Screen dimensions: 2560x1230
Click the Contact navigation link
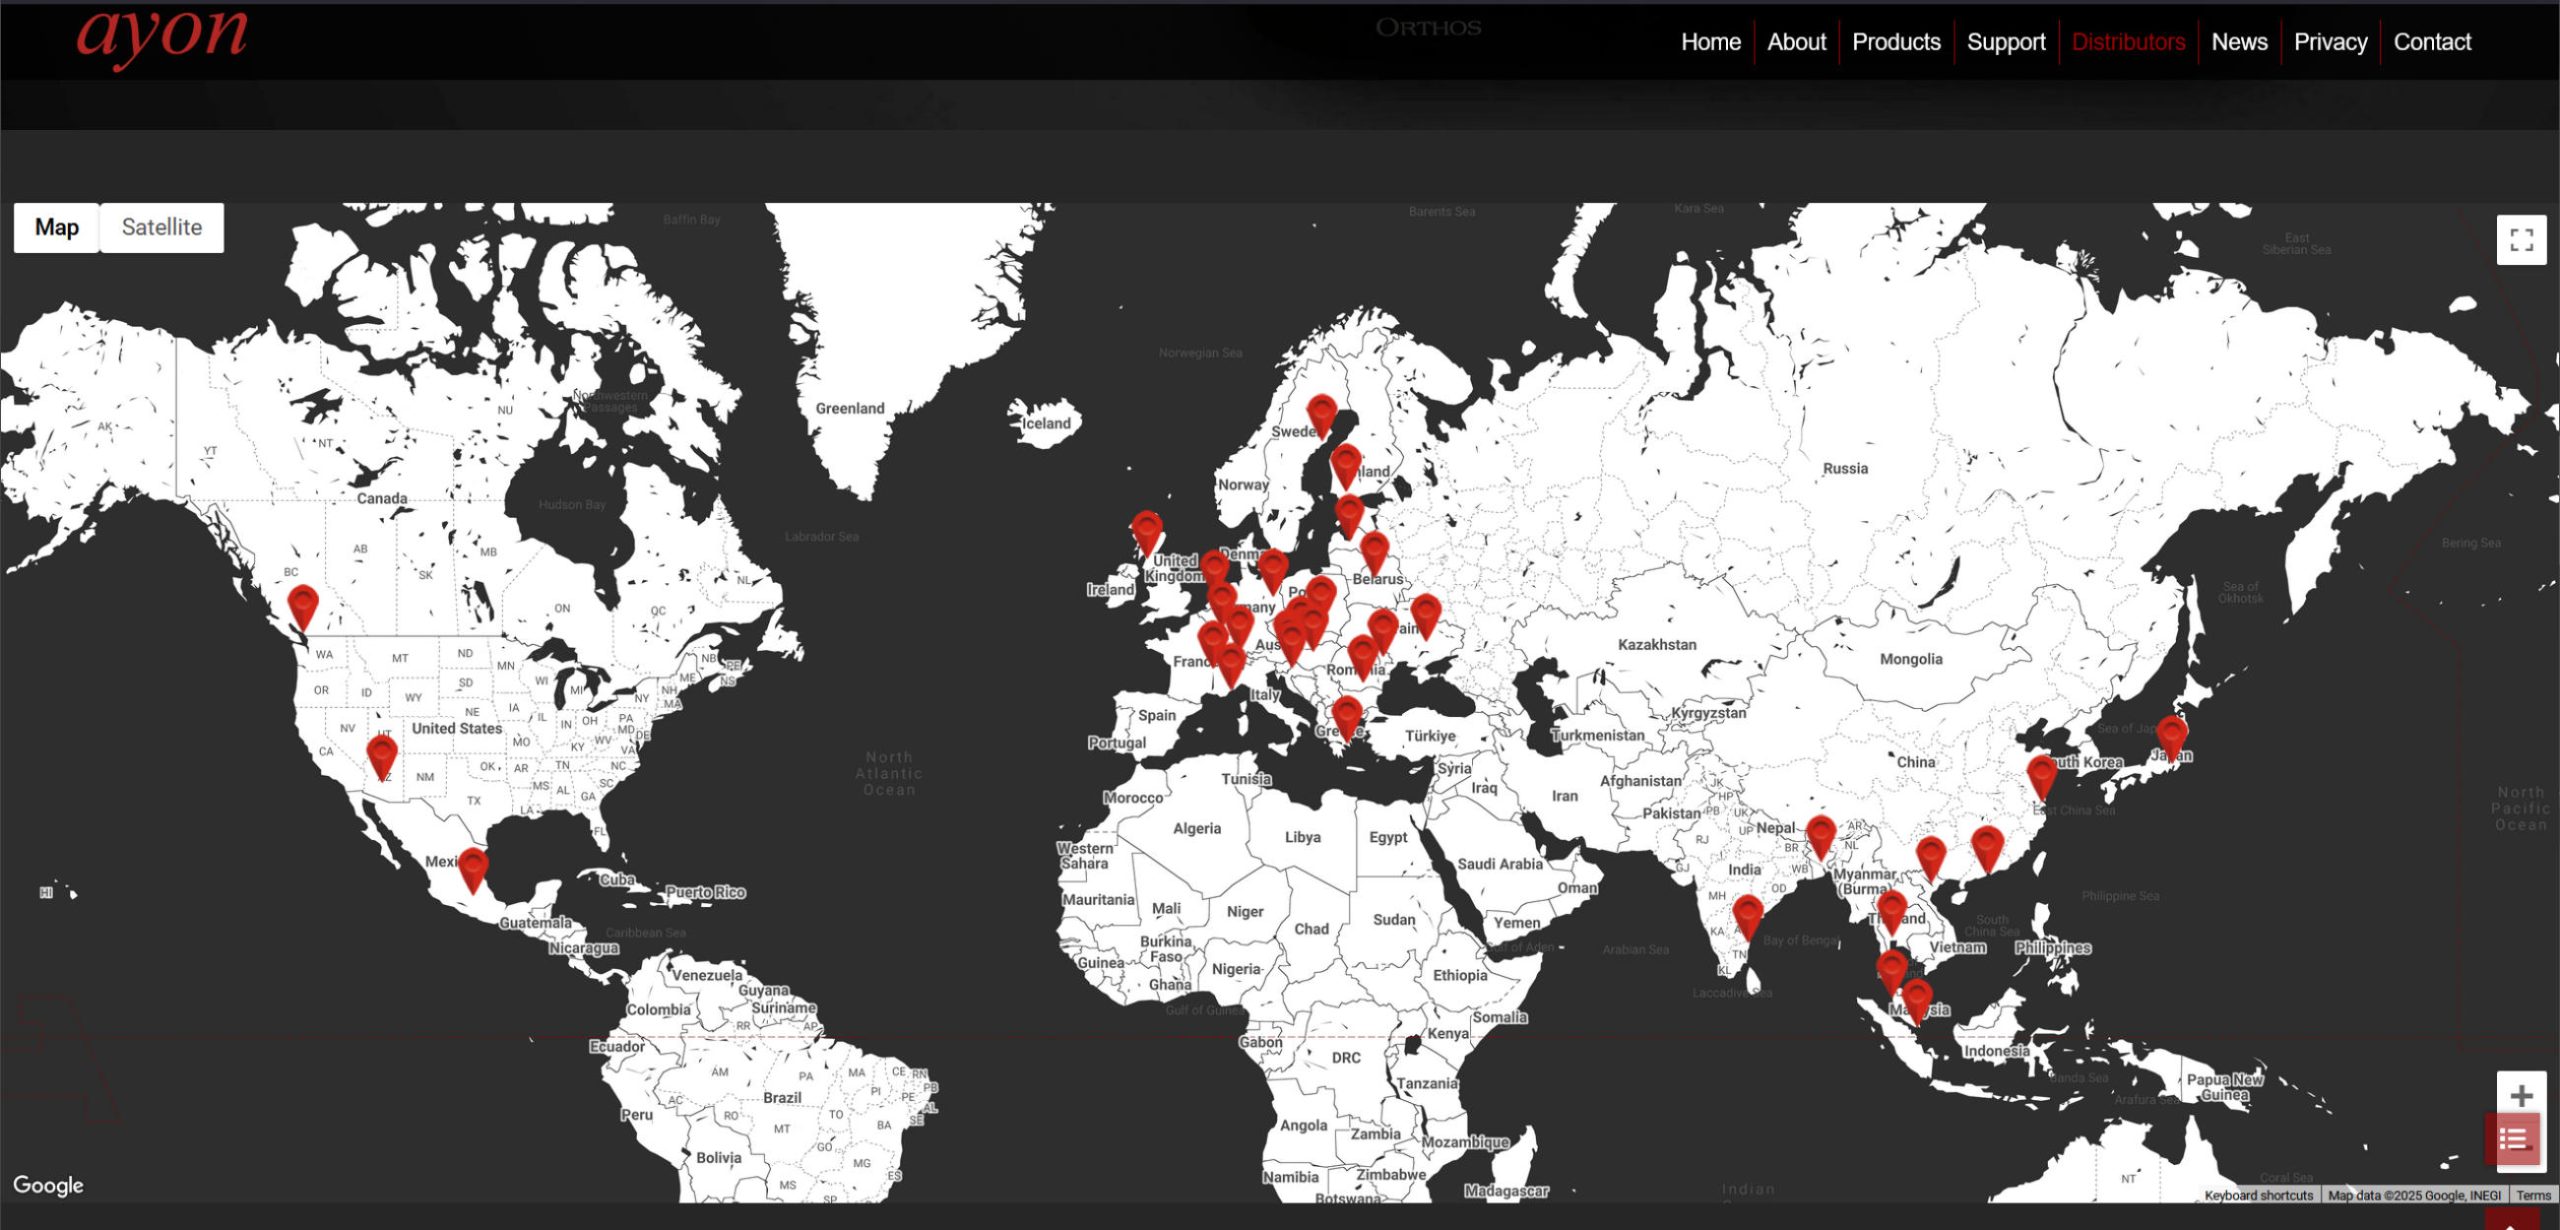2432,42
